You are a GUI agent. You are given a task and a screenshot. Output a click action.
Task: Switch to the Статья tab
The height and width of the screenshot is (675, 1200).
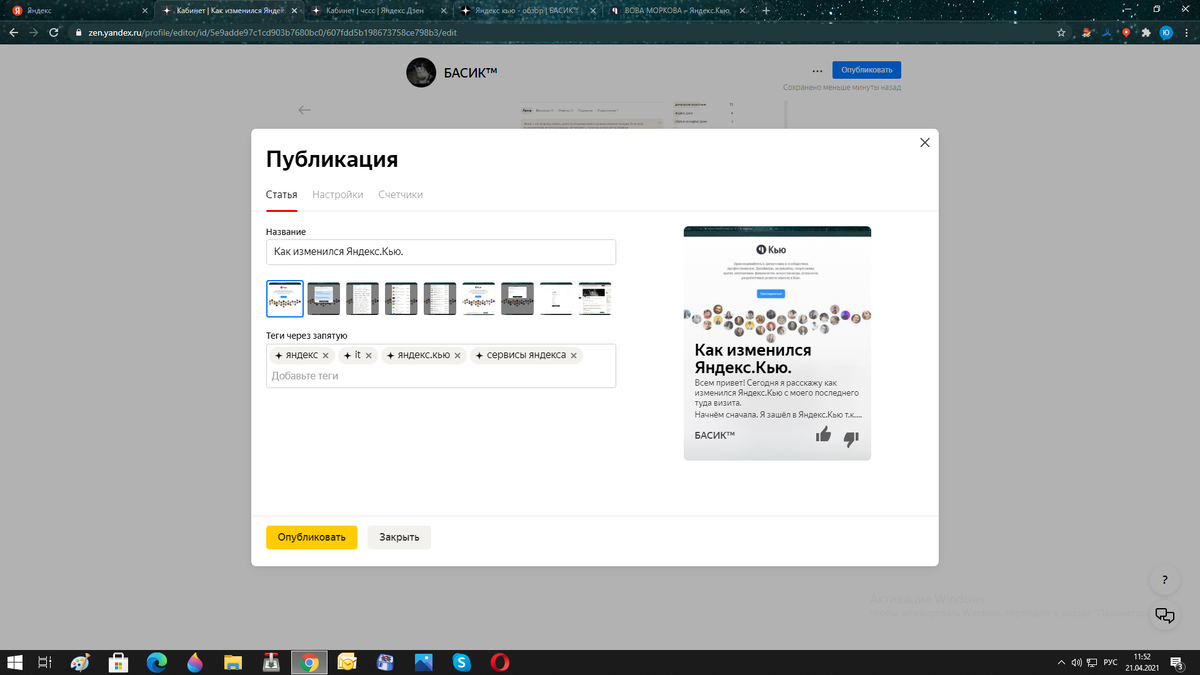click(x=281, y=194)
